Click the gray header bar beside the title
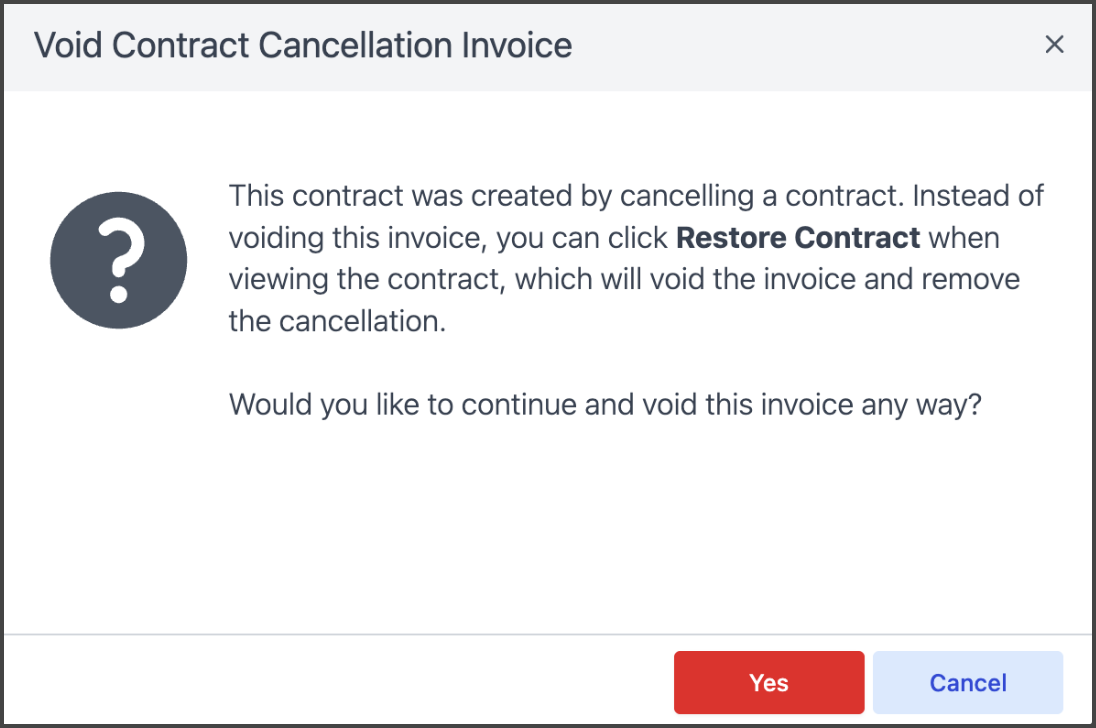 pos(800,46)
